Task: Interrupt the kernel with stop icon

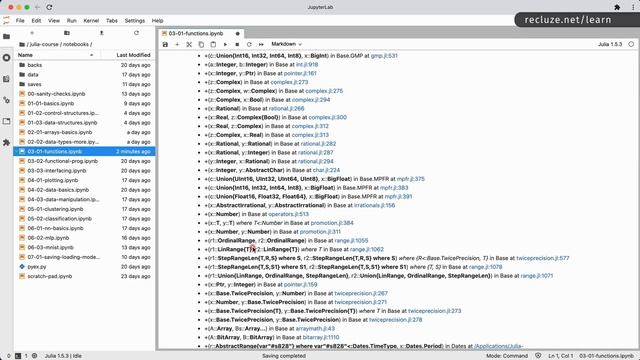Action: (x=237, y=44)
